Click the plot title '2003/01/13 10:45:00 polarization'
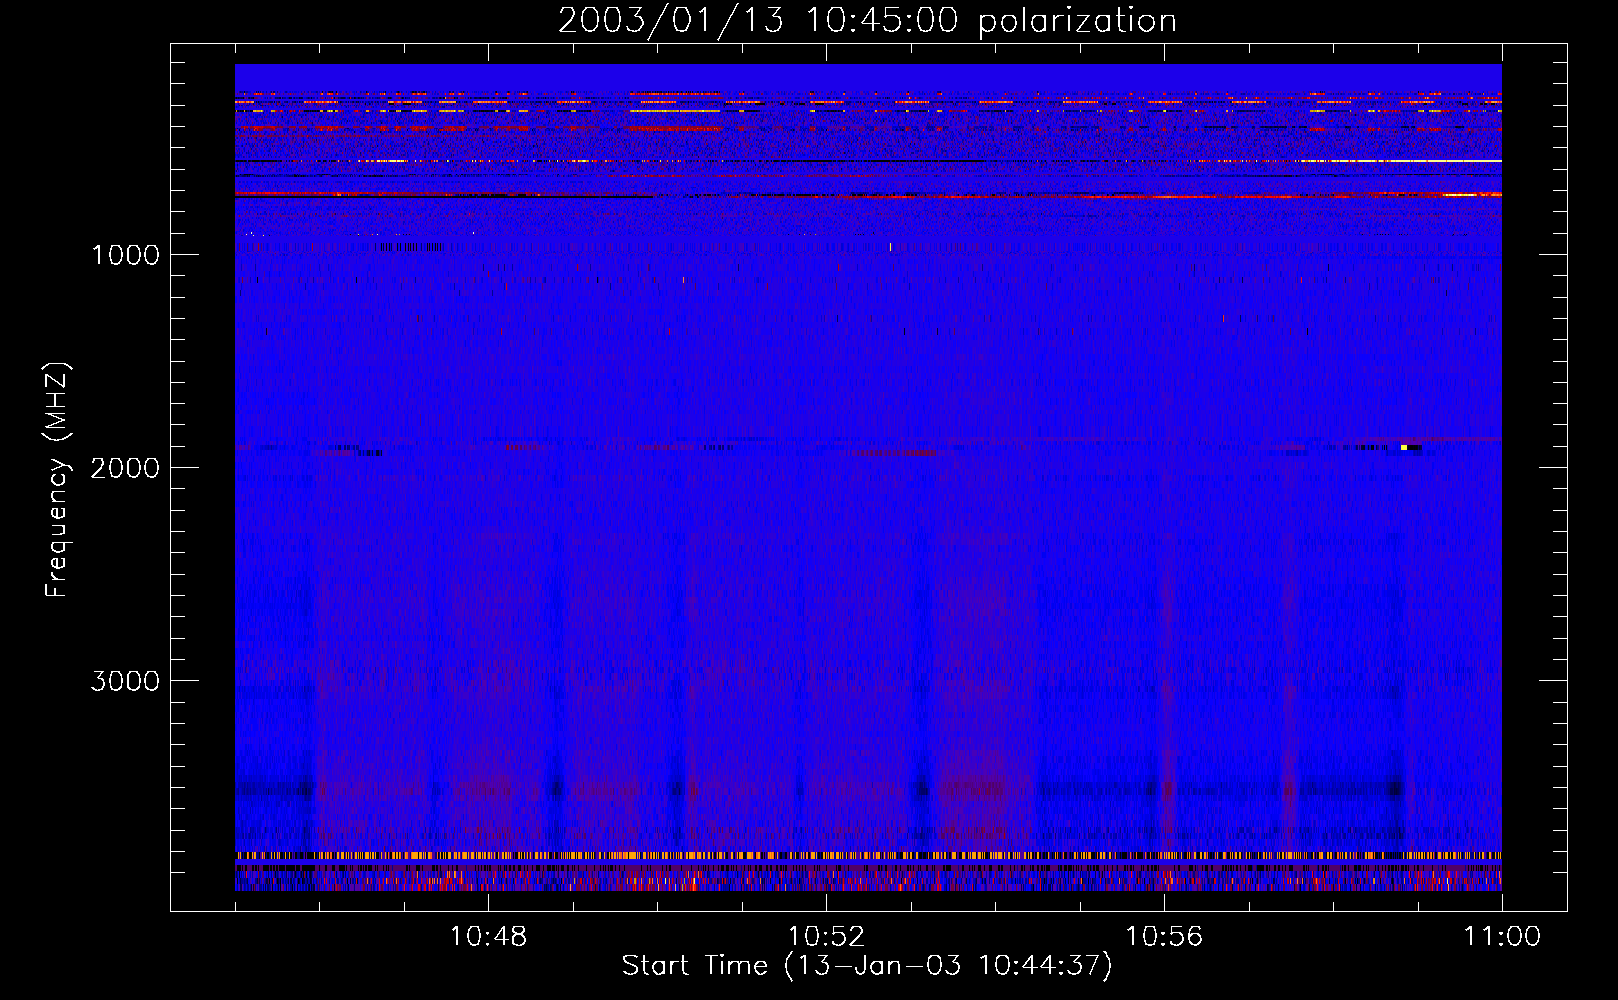The height and width of the screenshot is (1000, 1618). (x=867, y=20)
